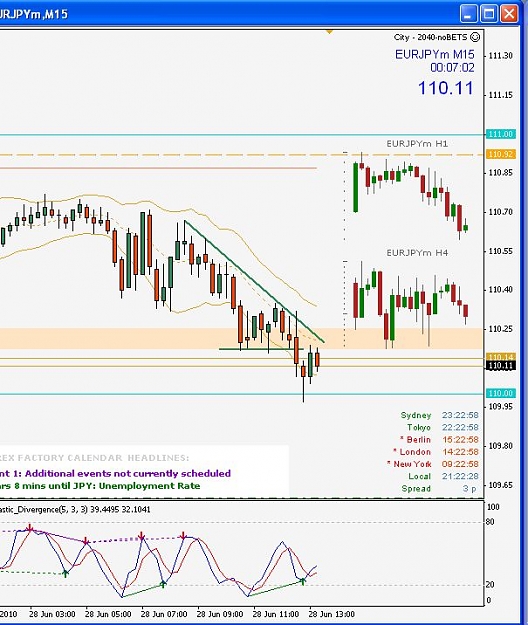This screenshot has height=625, width=528.
Task: Select the 111.00 cyan price level label
Action: [x=501, y=134]
